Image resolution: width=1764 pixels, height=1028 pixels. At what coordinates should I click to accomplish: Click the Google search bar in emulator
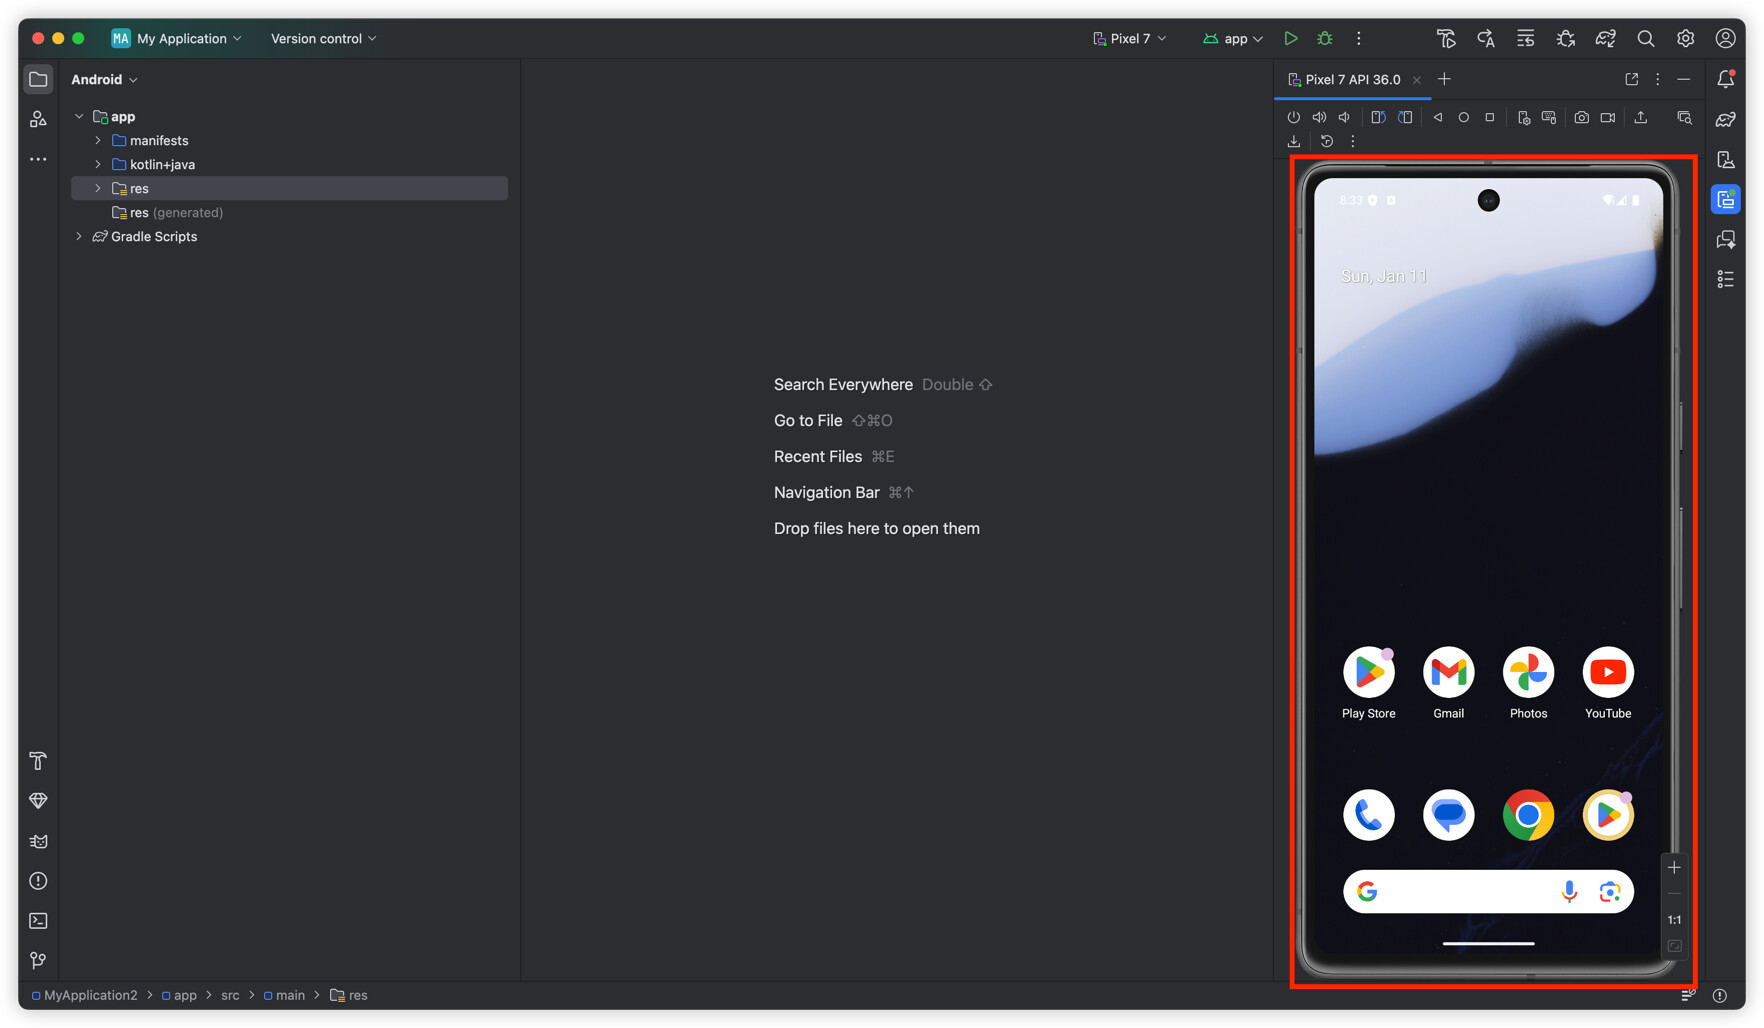point(1460,892)
